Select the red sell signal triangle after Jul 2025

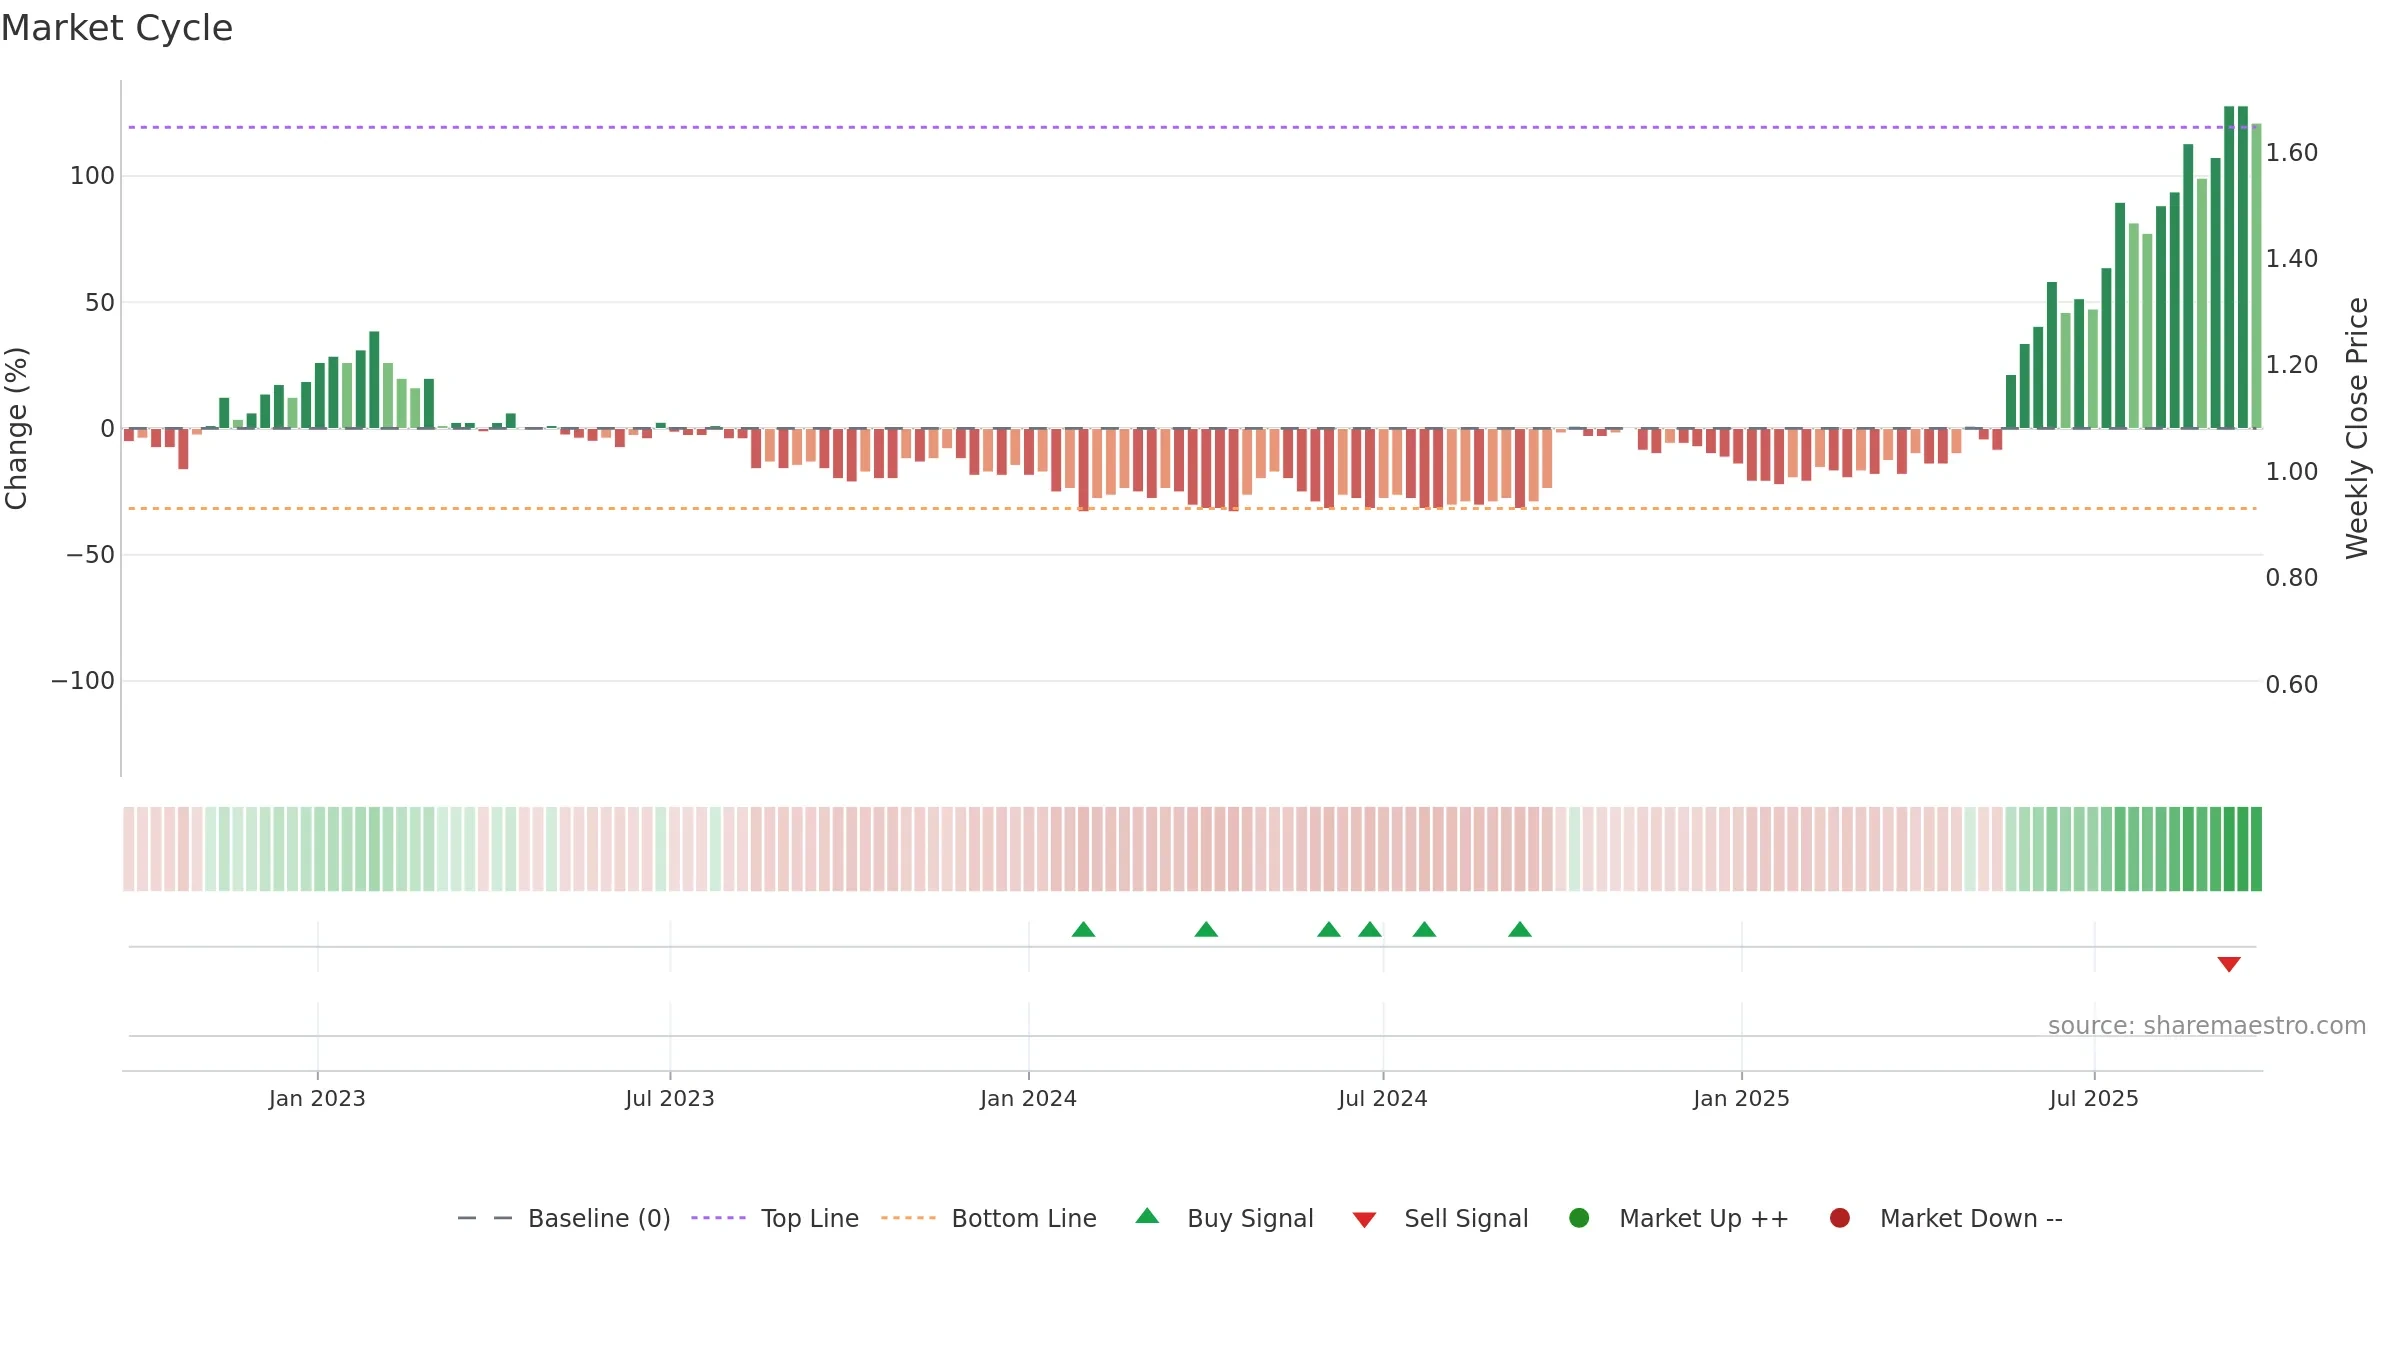pyautogui.click(x=2229, y=964)
